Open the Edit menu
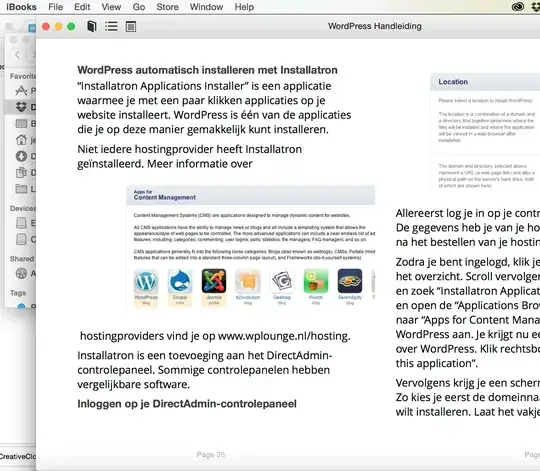 (x=82, y=7)
